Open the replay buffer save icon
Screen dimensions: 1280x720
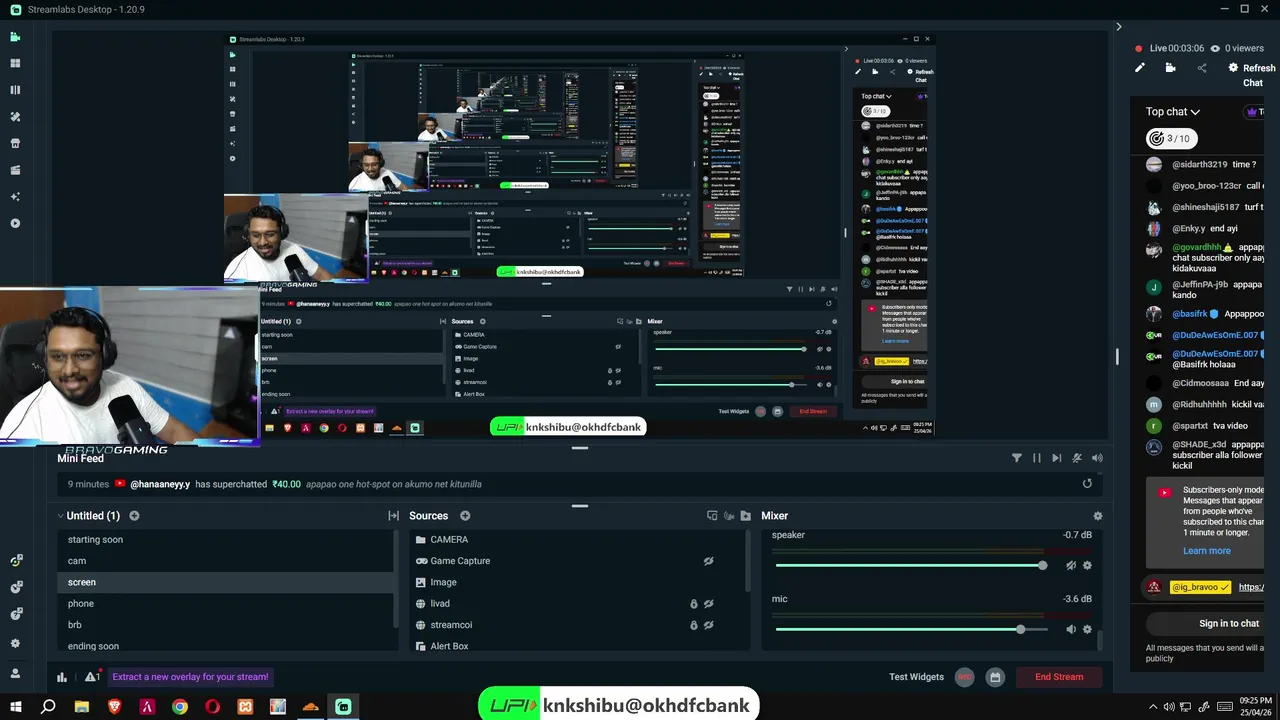[x=995, y=677]
